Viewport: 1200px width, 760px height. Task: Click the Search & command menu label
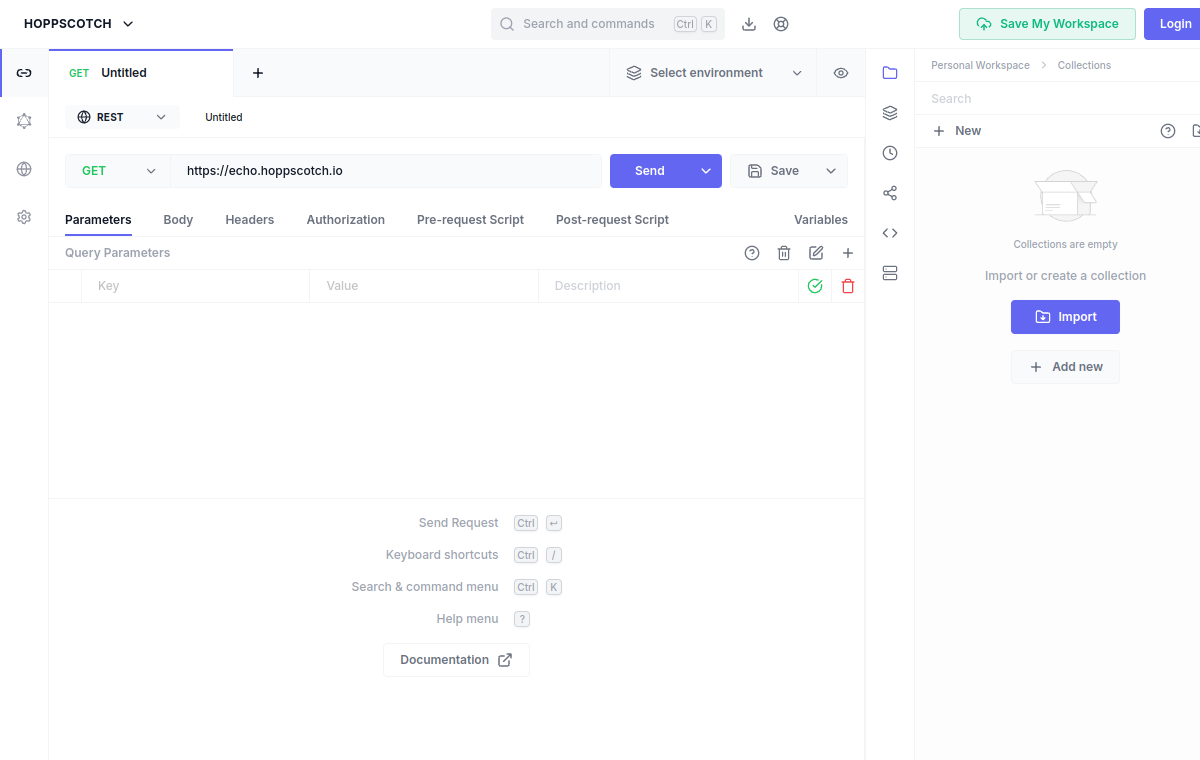(x=425, y=587)
